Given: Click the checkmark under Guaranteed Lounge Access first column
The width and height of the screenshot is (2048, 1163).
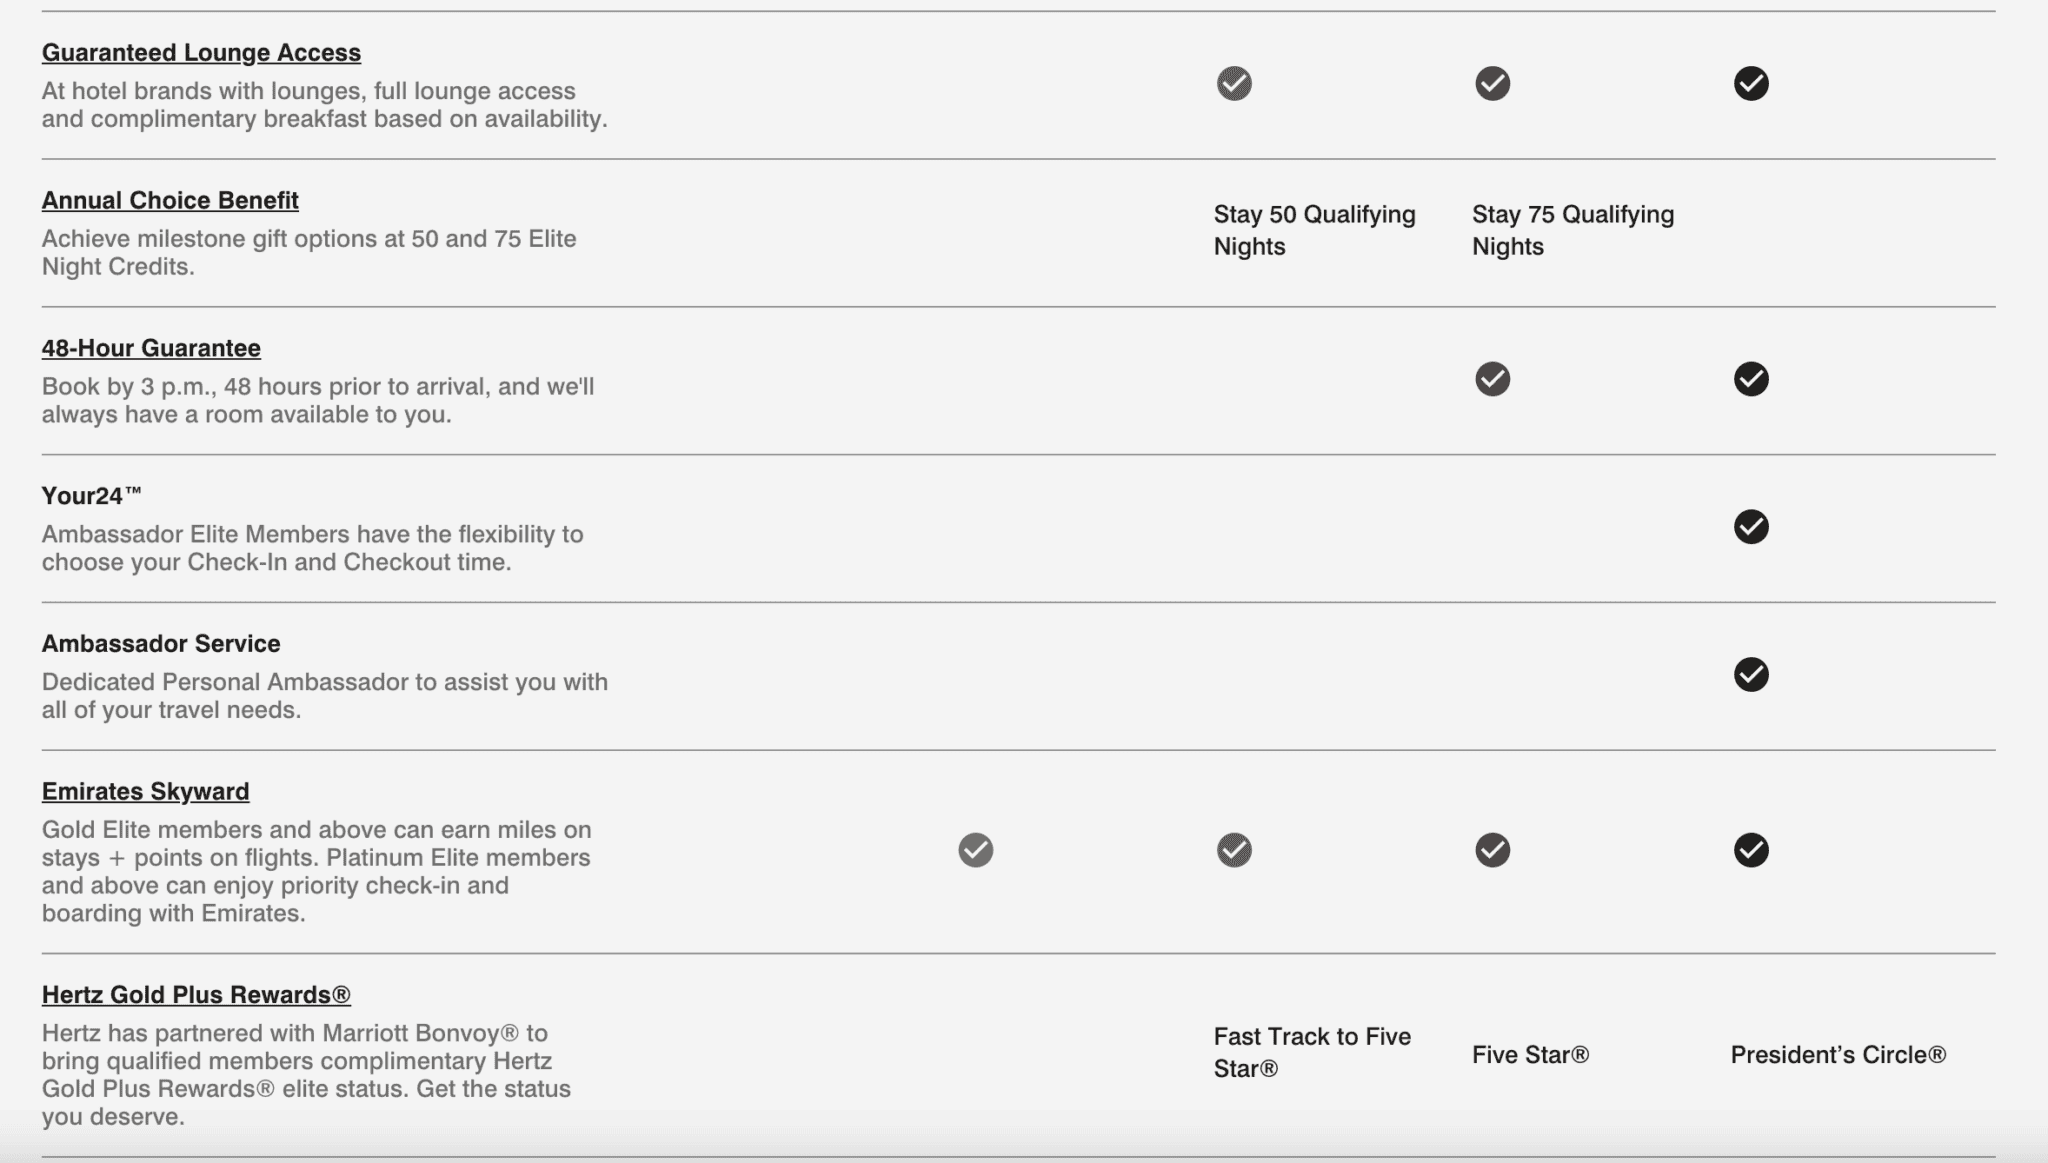Looking at the screenshot, I should point(1234,85).
